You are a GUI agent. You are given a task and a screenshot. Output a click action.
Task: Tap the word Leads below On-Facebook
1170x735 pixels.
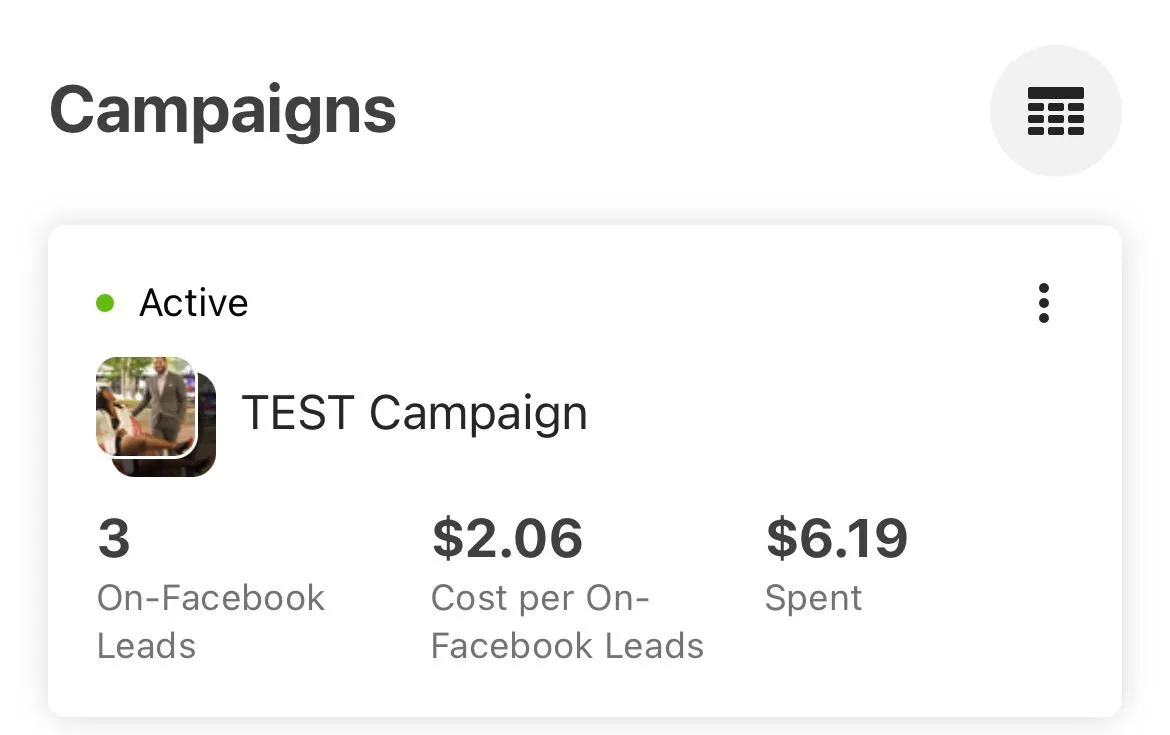coord(146,646)
